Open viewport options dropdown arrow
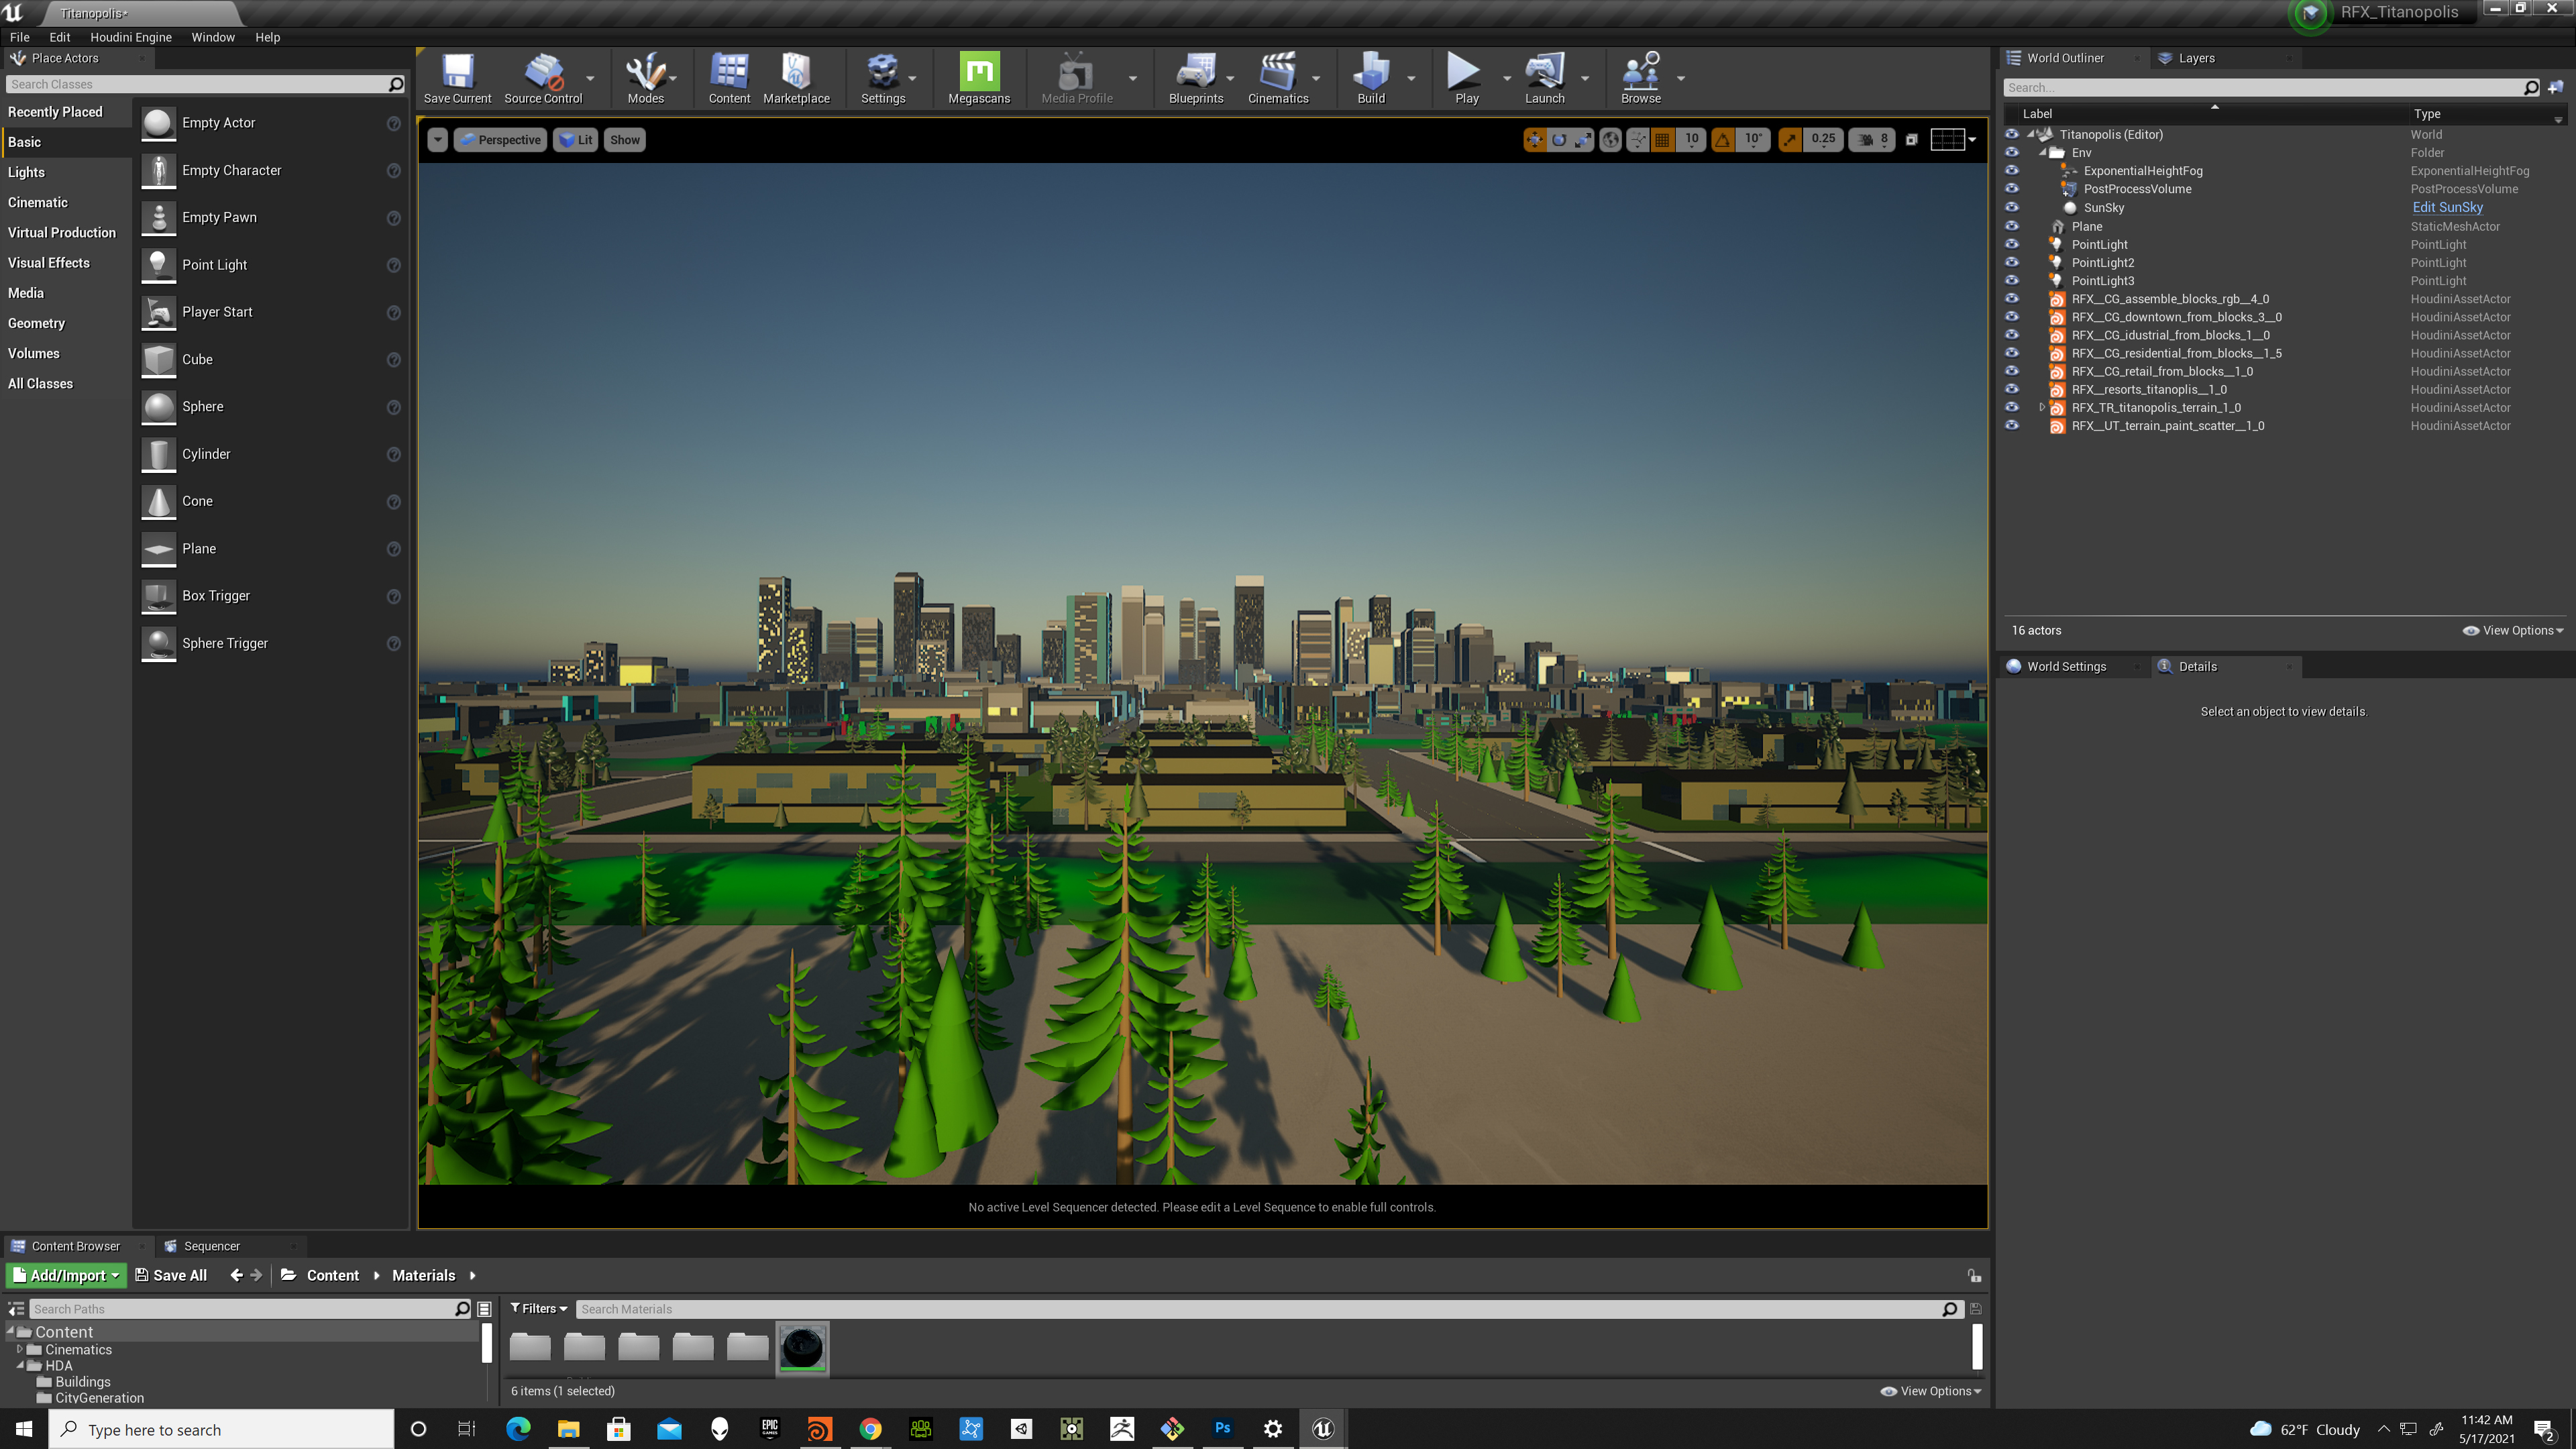This screenshot has width=2576, height=1449. [437, 140]
